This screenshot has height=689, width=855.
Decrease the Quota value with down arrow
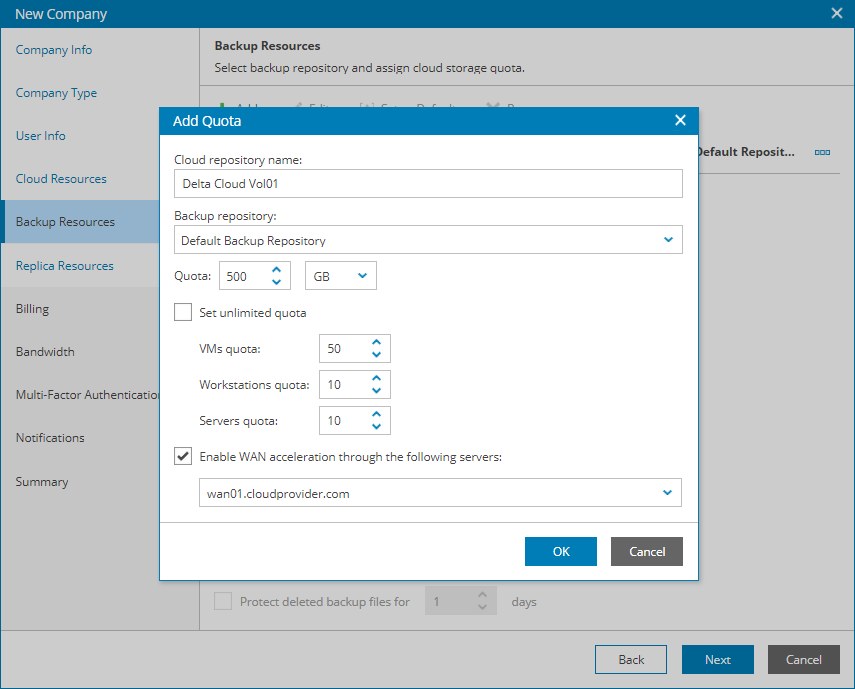coord(277,283)
